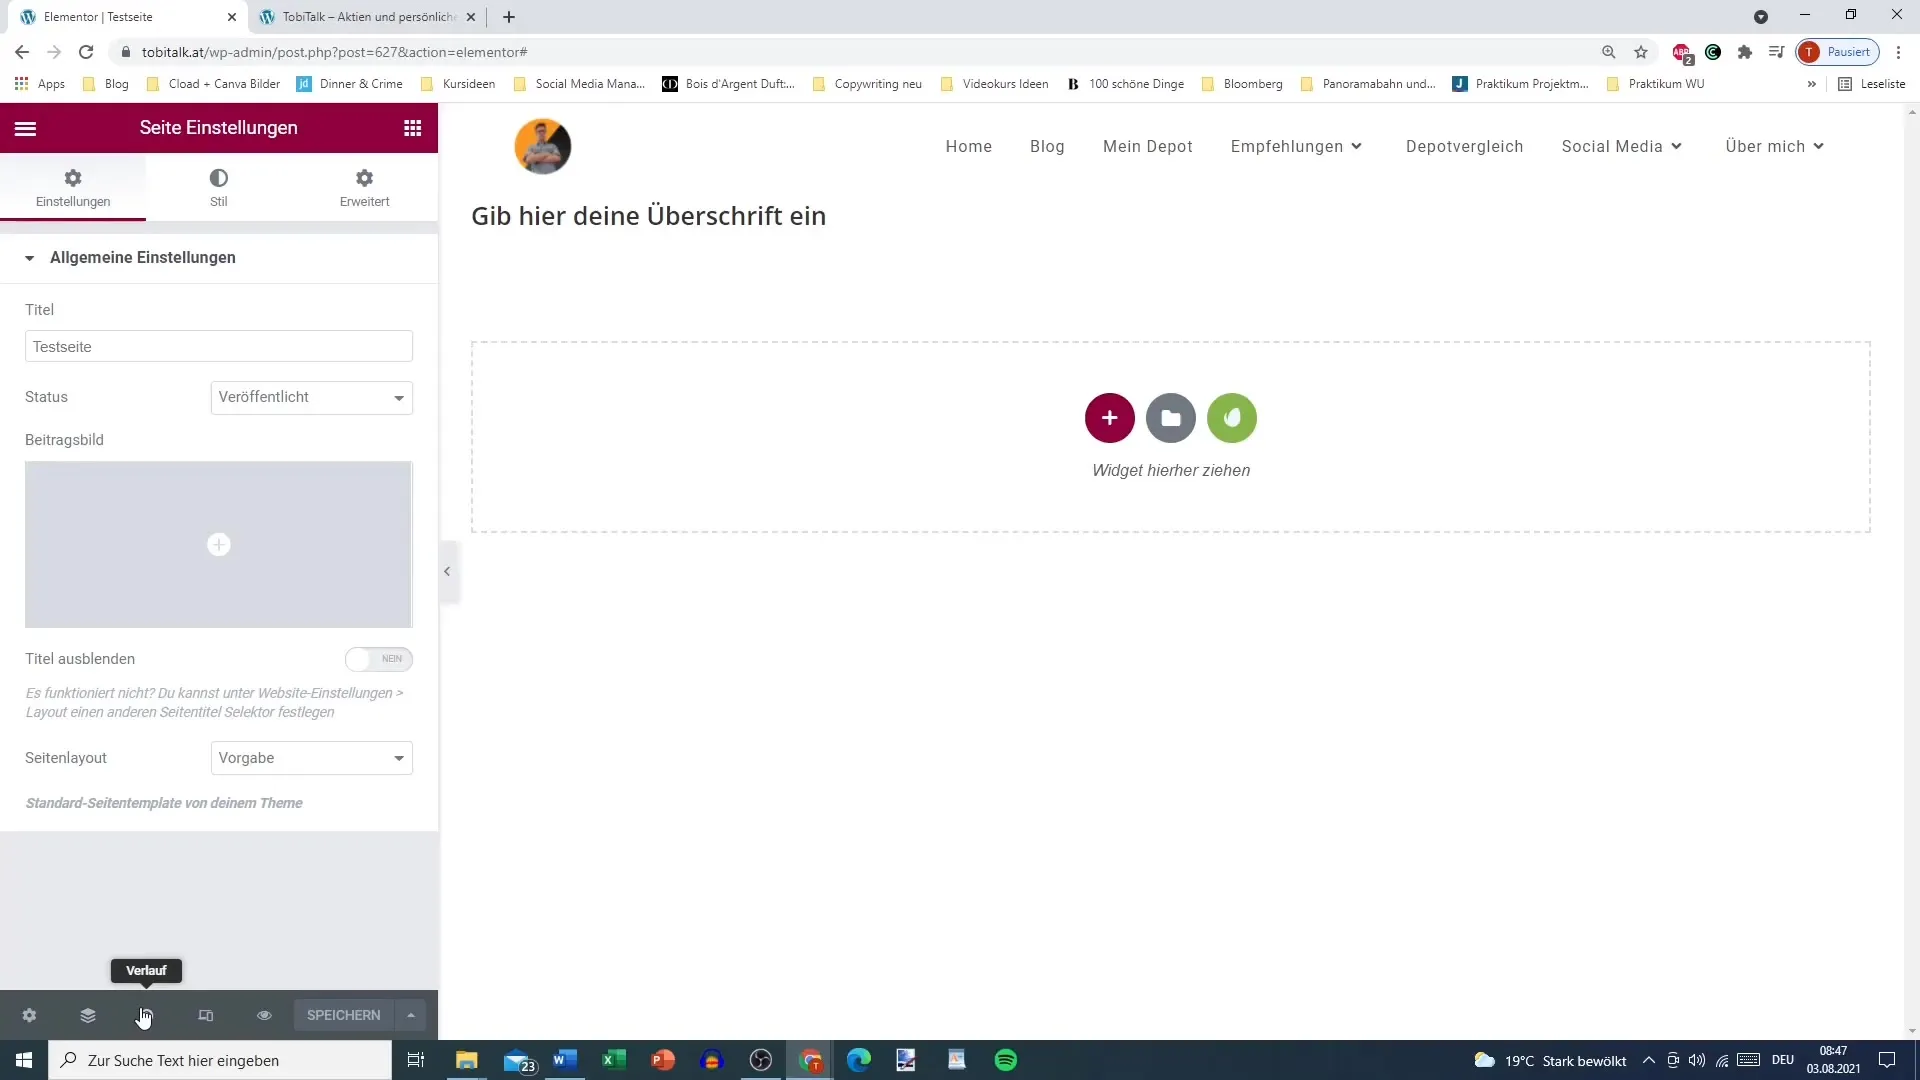Open the Chrome three-dot menu
This screenshot has height=1080, width=1920.
[1899, 52]
